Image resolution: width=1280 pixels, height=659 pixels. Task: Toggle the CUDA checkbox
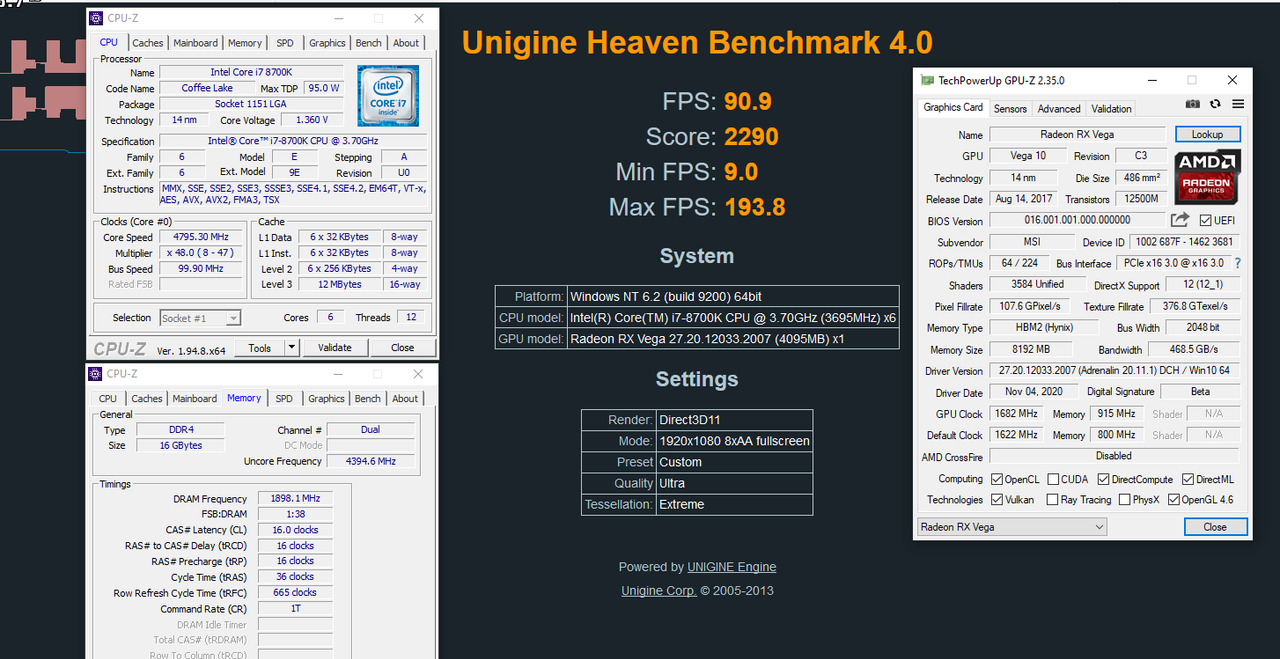pos(1053,479)
